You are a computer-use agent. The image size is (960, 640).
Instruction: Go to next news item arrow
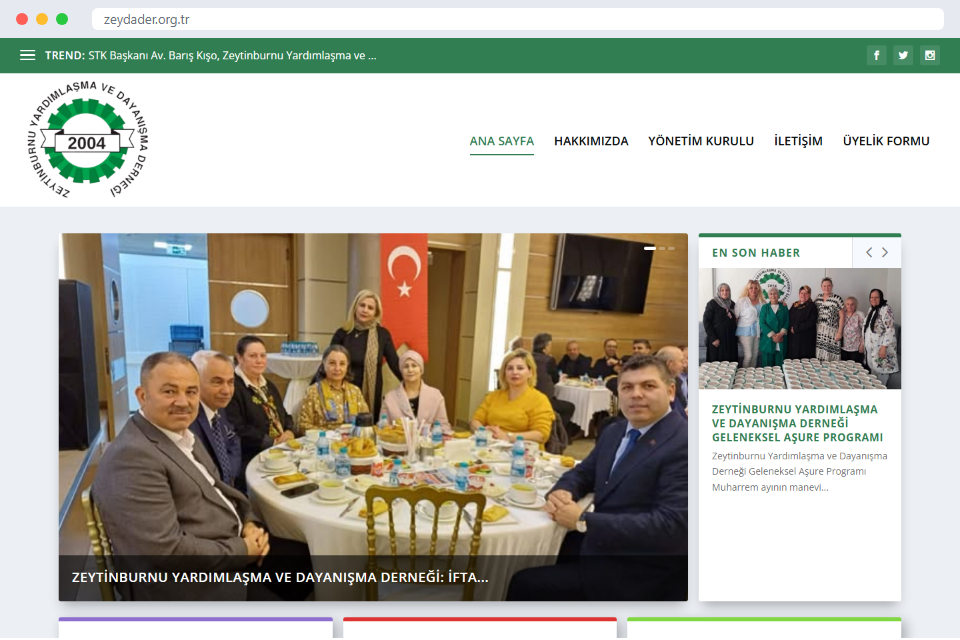pyautogui.click(x=885, y=252)
